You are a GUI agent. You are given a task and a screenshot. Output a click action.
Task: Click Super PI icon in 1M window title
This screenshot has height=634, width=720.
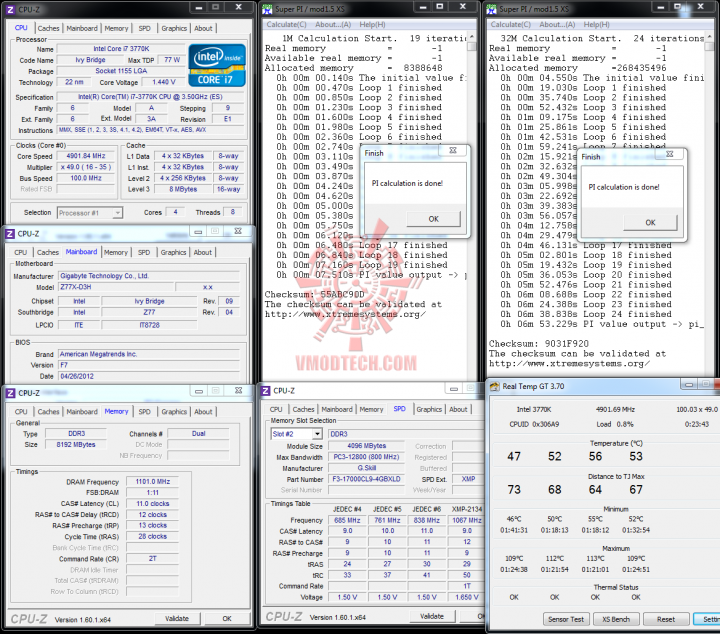click(268, 9)
